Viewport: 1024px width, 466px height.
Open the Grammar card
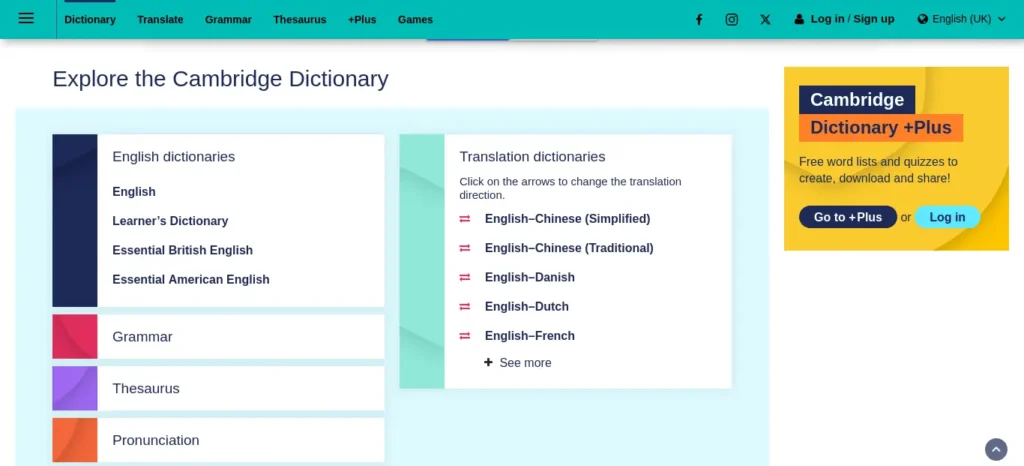pos(218,337)
